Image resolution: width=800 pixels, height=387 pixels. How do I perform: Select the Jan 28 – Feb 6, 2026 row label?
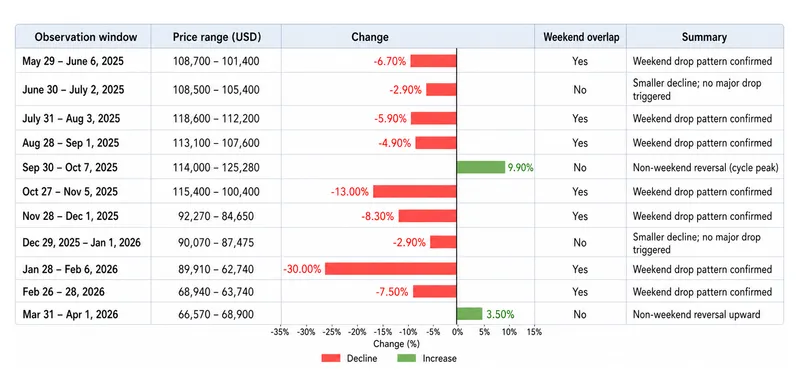[x=70, y=269]
